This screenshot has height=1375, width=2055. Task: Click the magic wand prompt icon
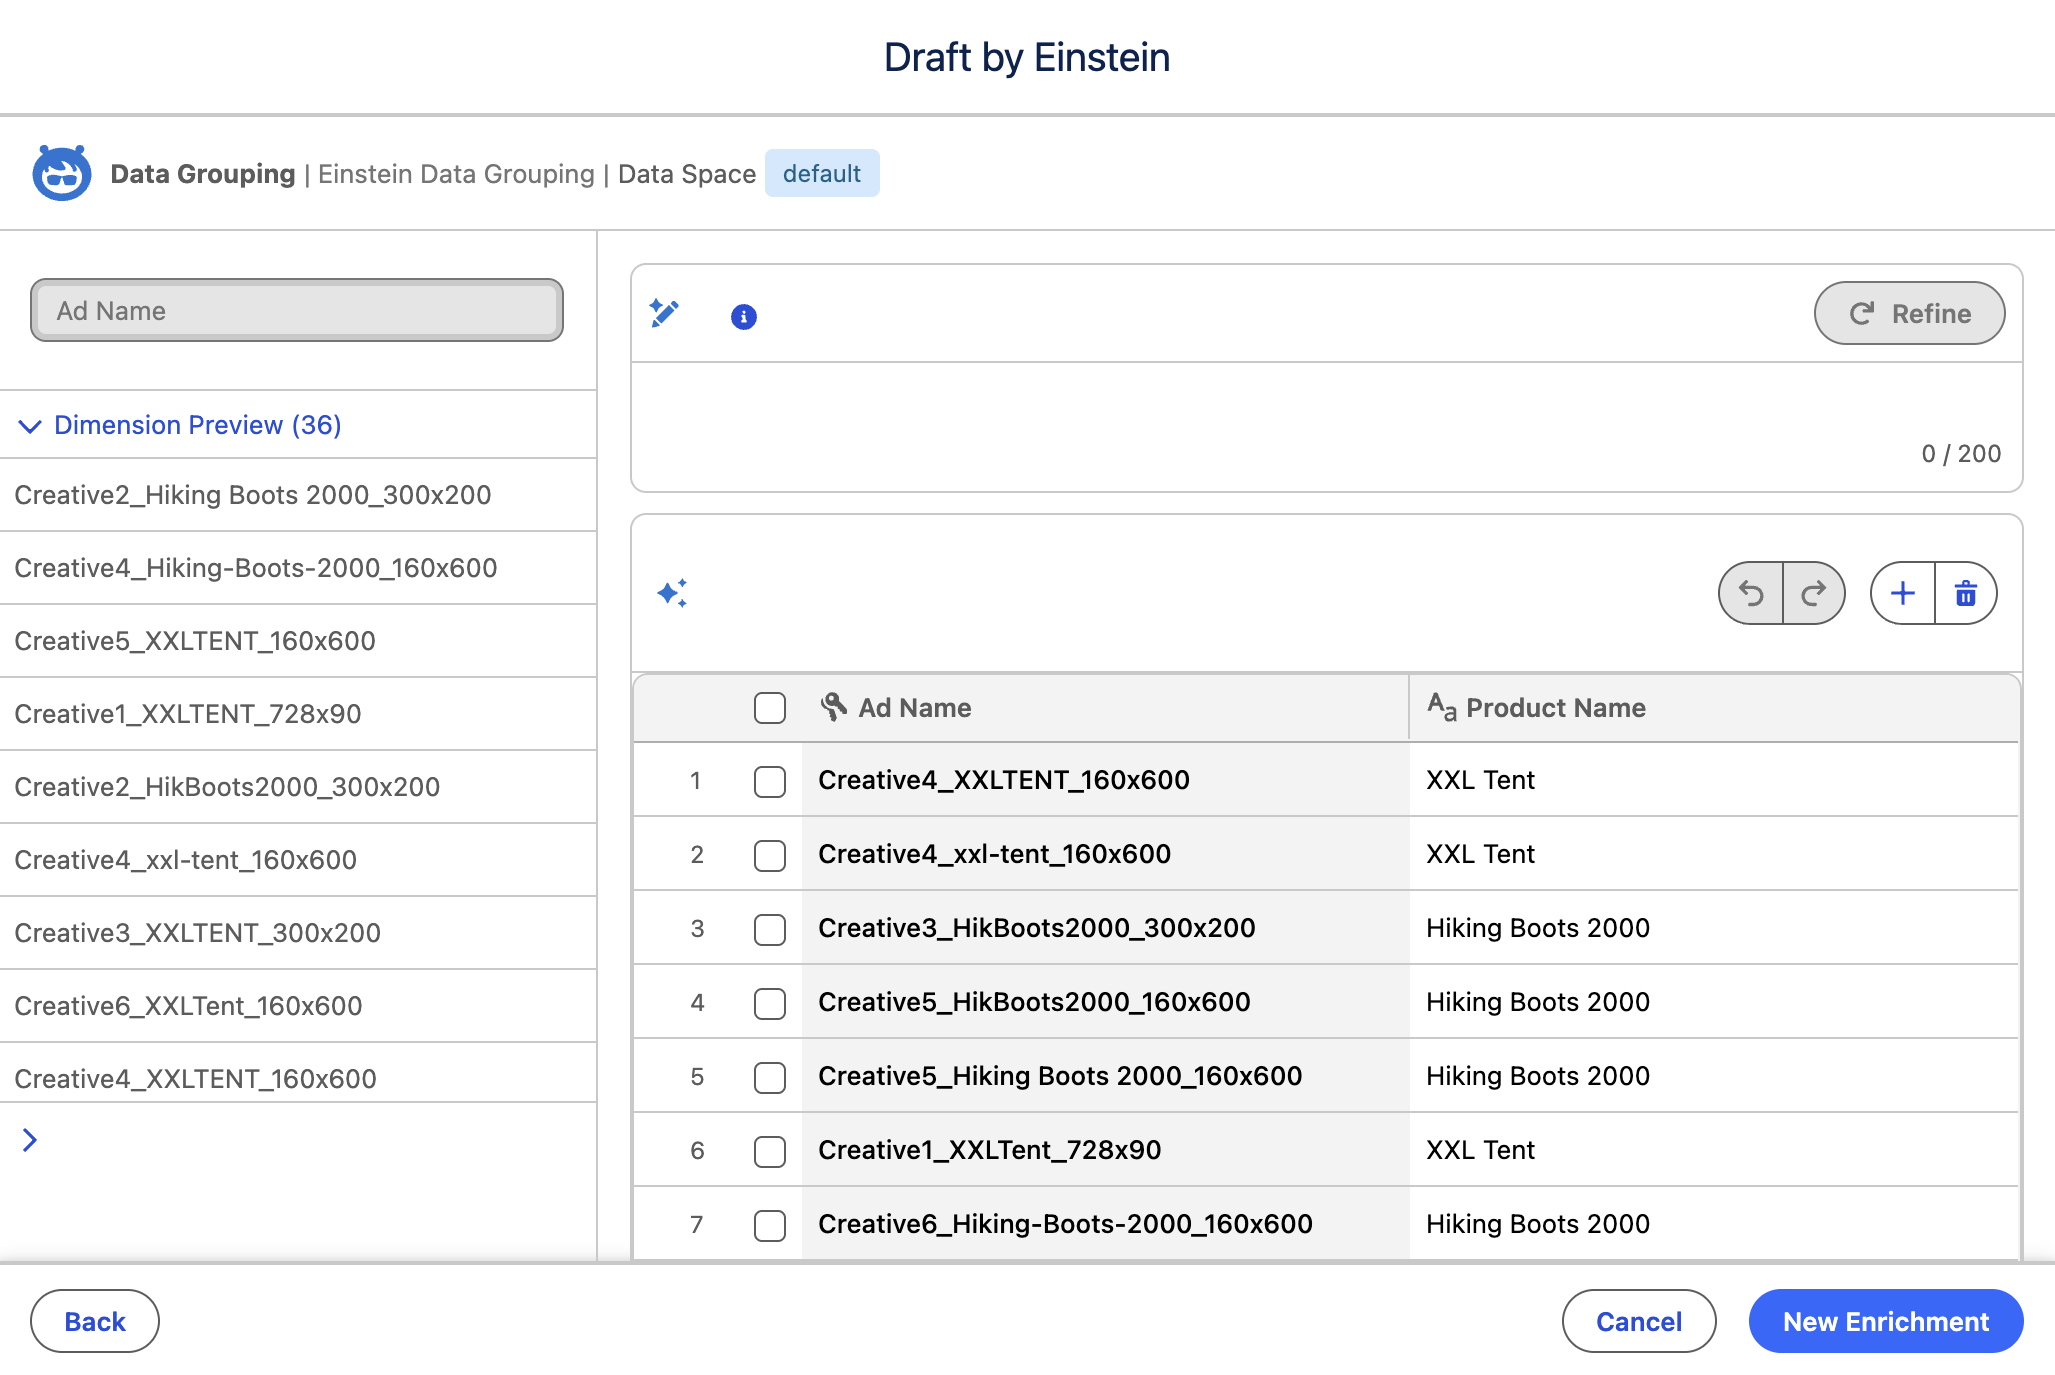point(664,314)
